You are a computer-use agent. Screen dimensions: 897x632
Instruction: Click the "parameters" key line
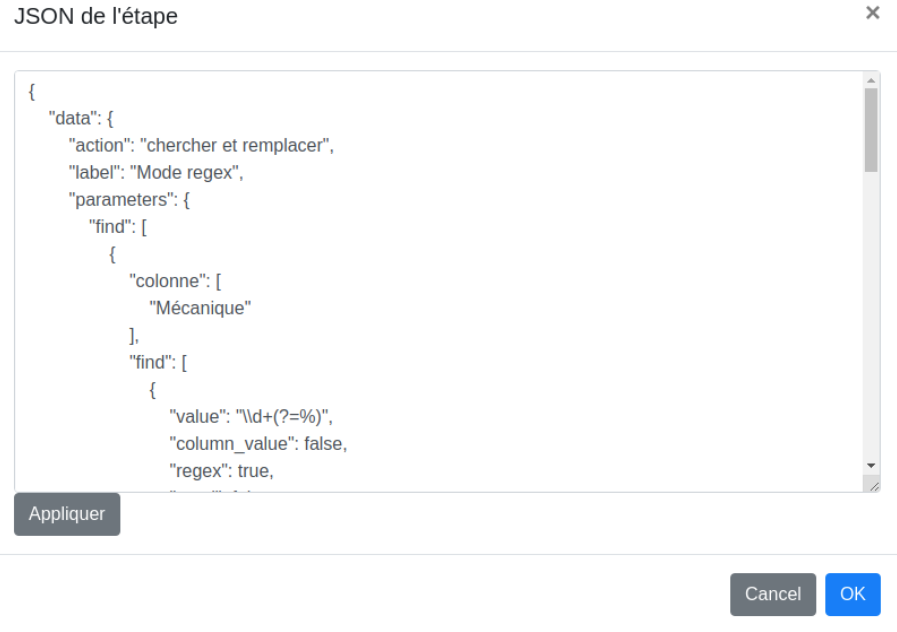click(x=128, y=199)
